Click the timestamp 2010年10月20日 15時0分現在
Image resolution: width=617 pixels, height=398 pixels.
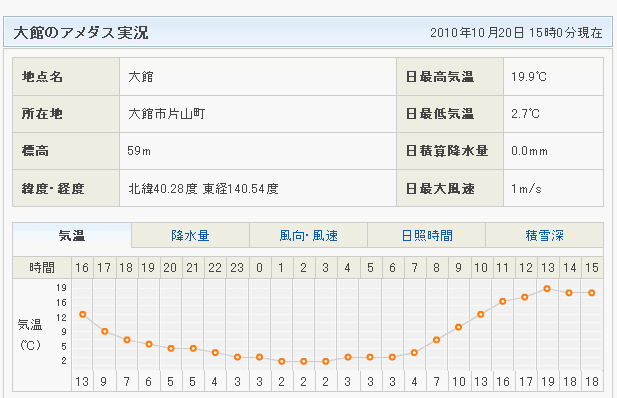pos(516,33)
